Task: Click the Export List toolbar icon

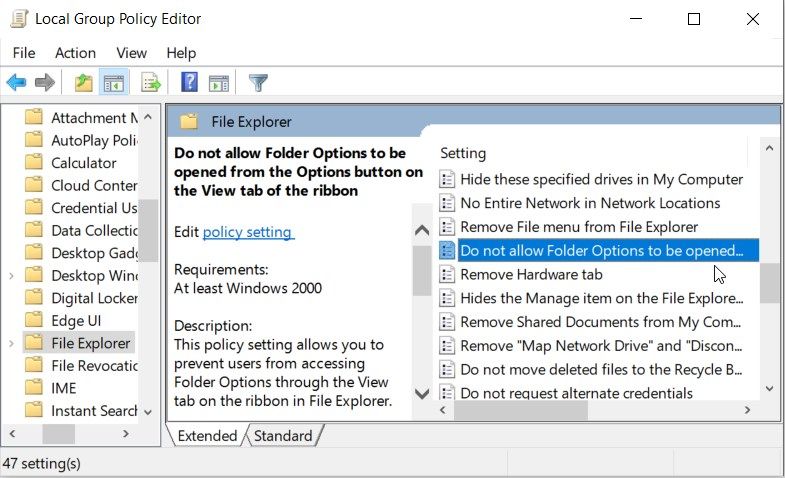Action: [151, 82]
